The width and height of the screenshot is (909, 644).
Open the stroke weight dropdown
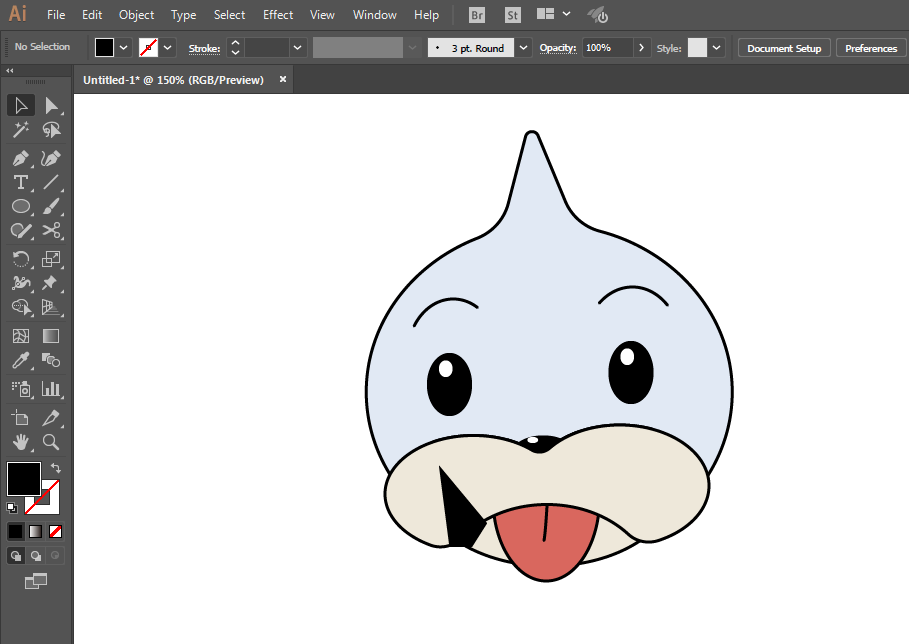pos(298,48)
